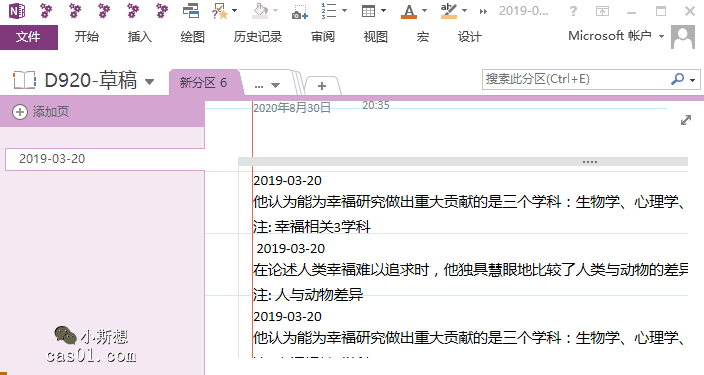
Task: Expand page to full view arrow icon
Action: [686, 120]
